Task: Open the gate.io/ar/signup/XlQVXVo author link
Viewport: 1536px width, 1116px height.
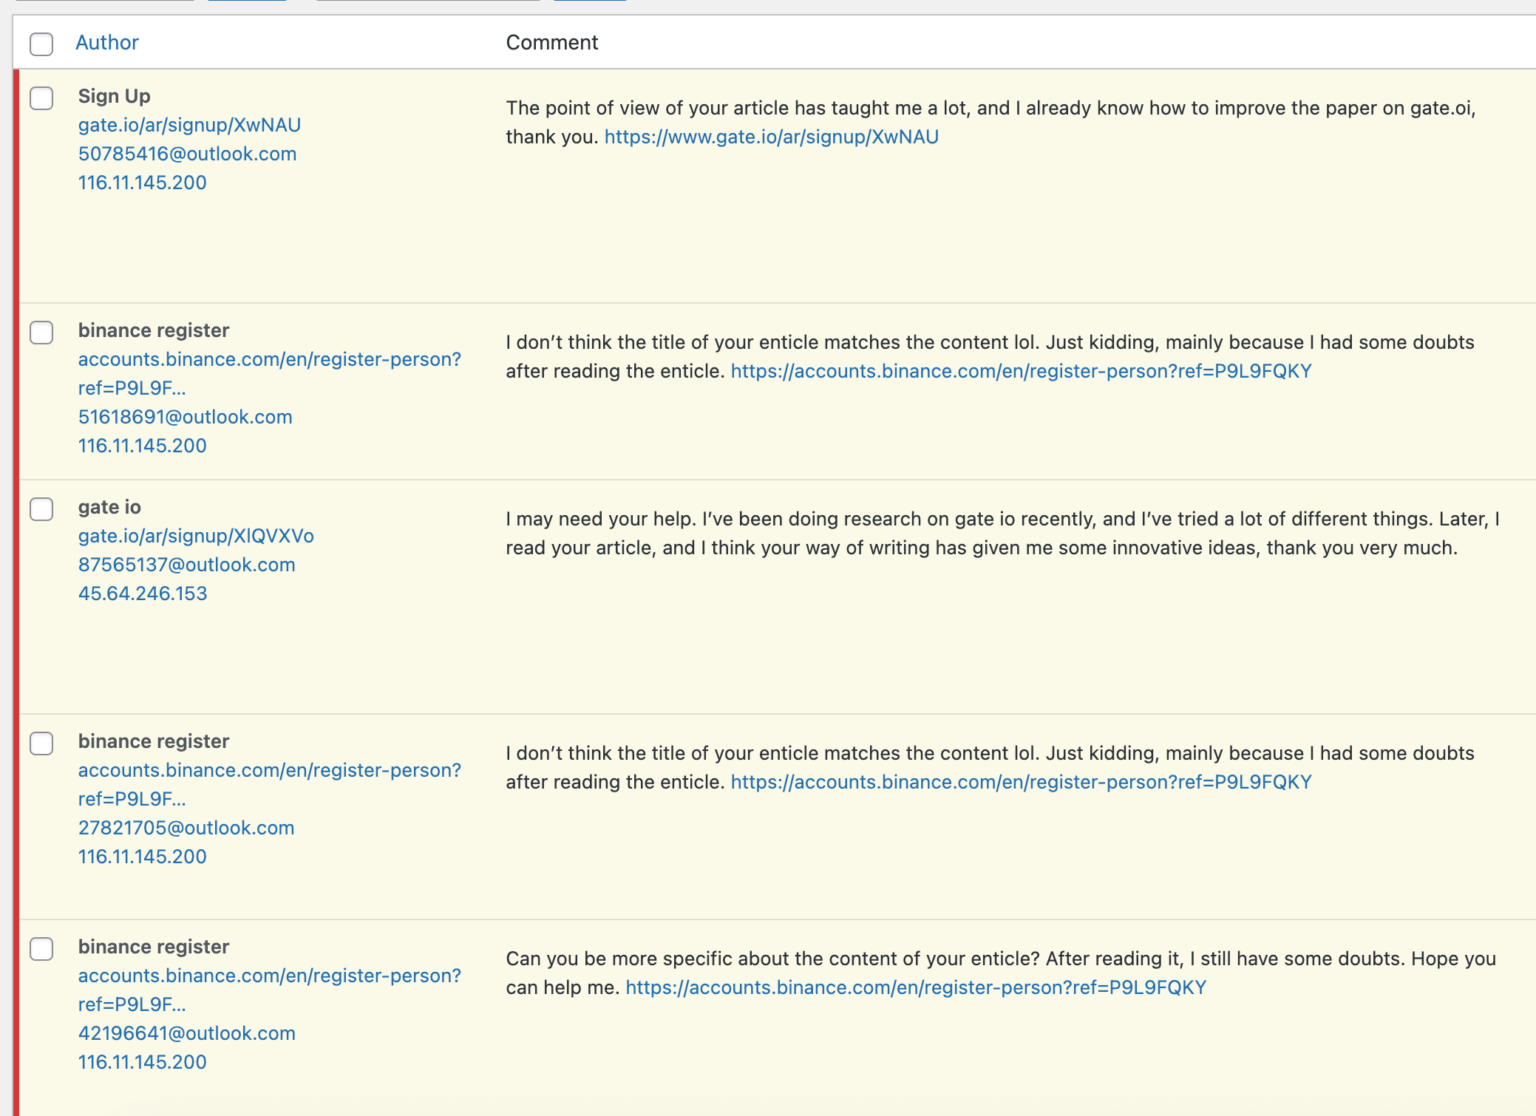Action: (x=195, y=535)
